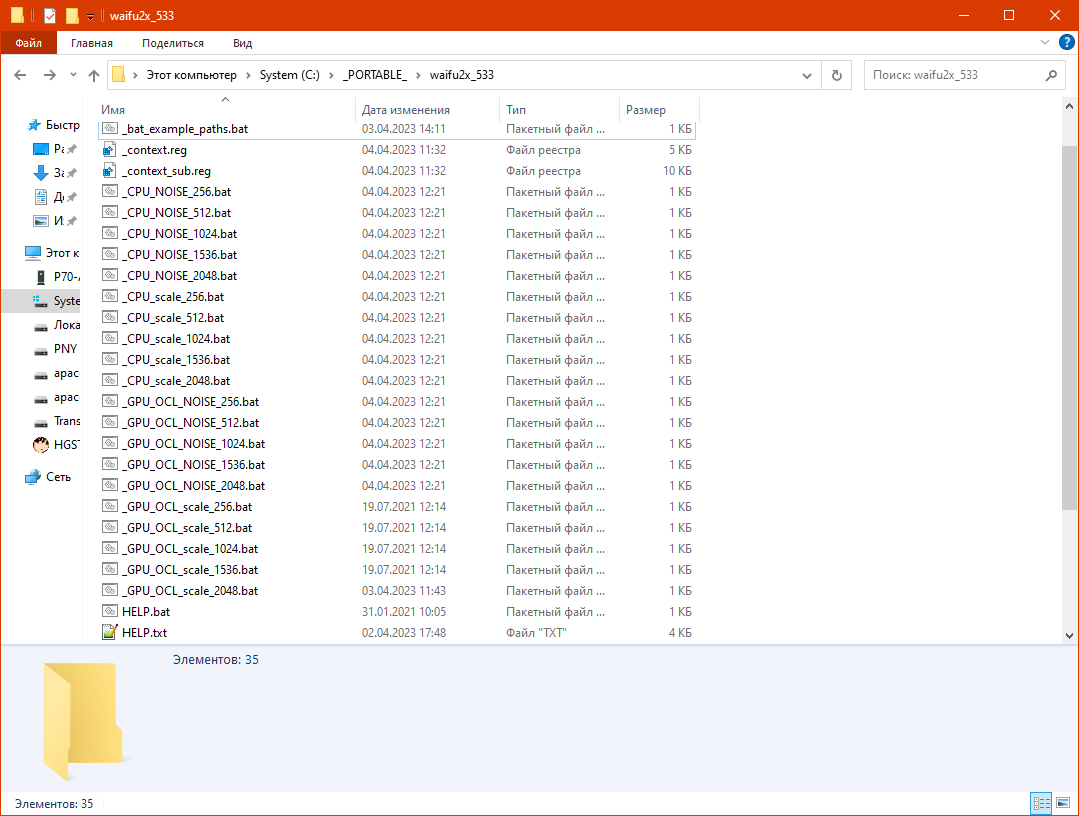Switch to details view layout icon
This screenshot has width=1079, height=816.
coord(1041,803)
